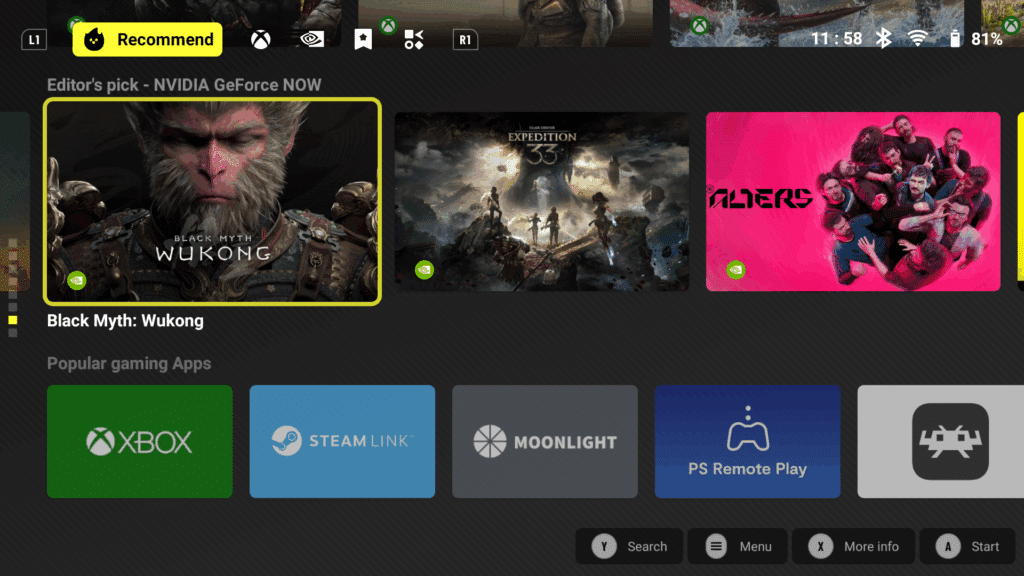Launch the PS Remote Play app tile

tap(748, 441)
